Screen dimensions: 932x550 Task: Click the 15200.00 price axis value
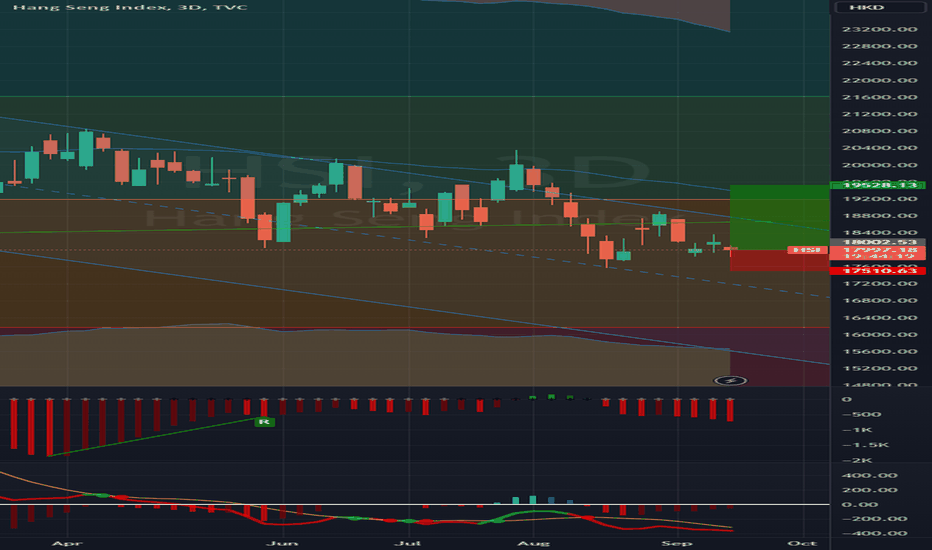tap(879, 368)
